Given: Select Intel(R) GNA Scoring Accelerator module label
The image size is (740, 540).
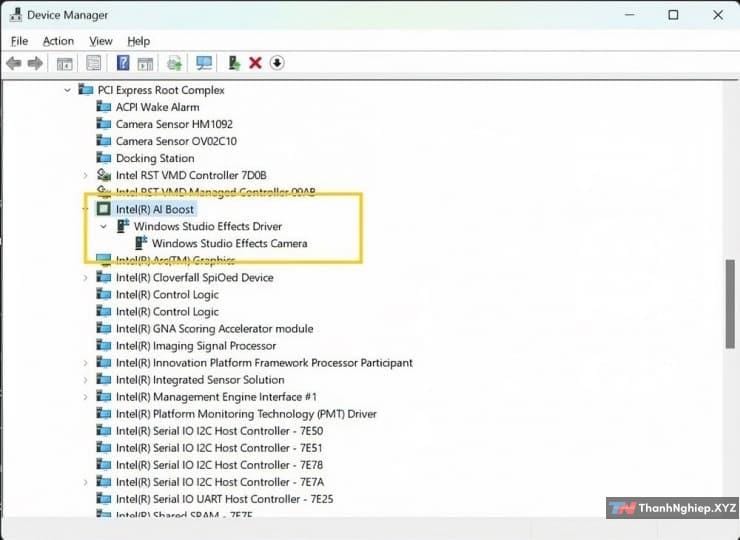Looking at the screenshot, I should coord(214,329).
